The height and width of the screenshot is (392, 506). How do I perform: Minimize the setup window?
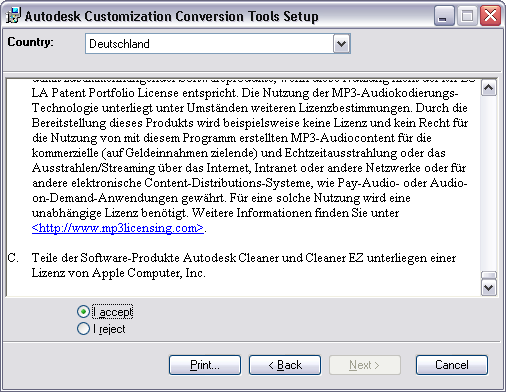[444, 16]
